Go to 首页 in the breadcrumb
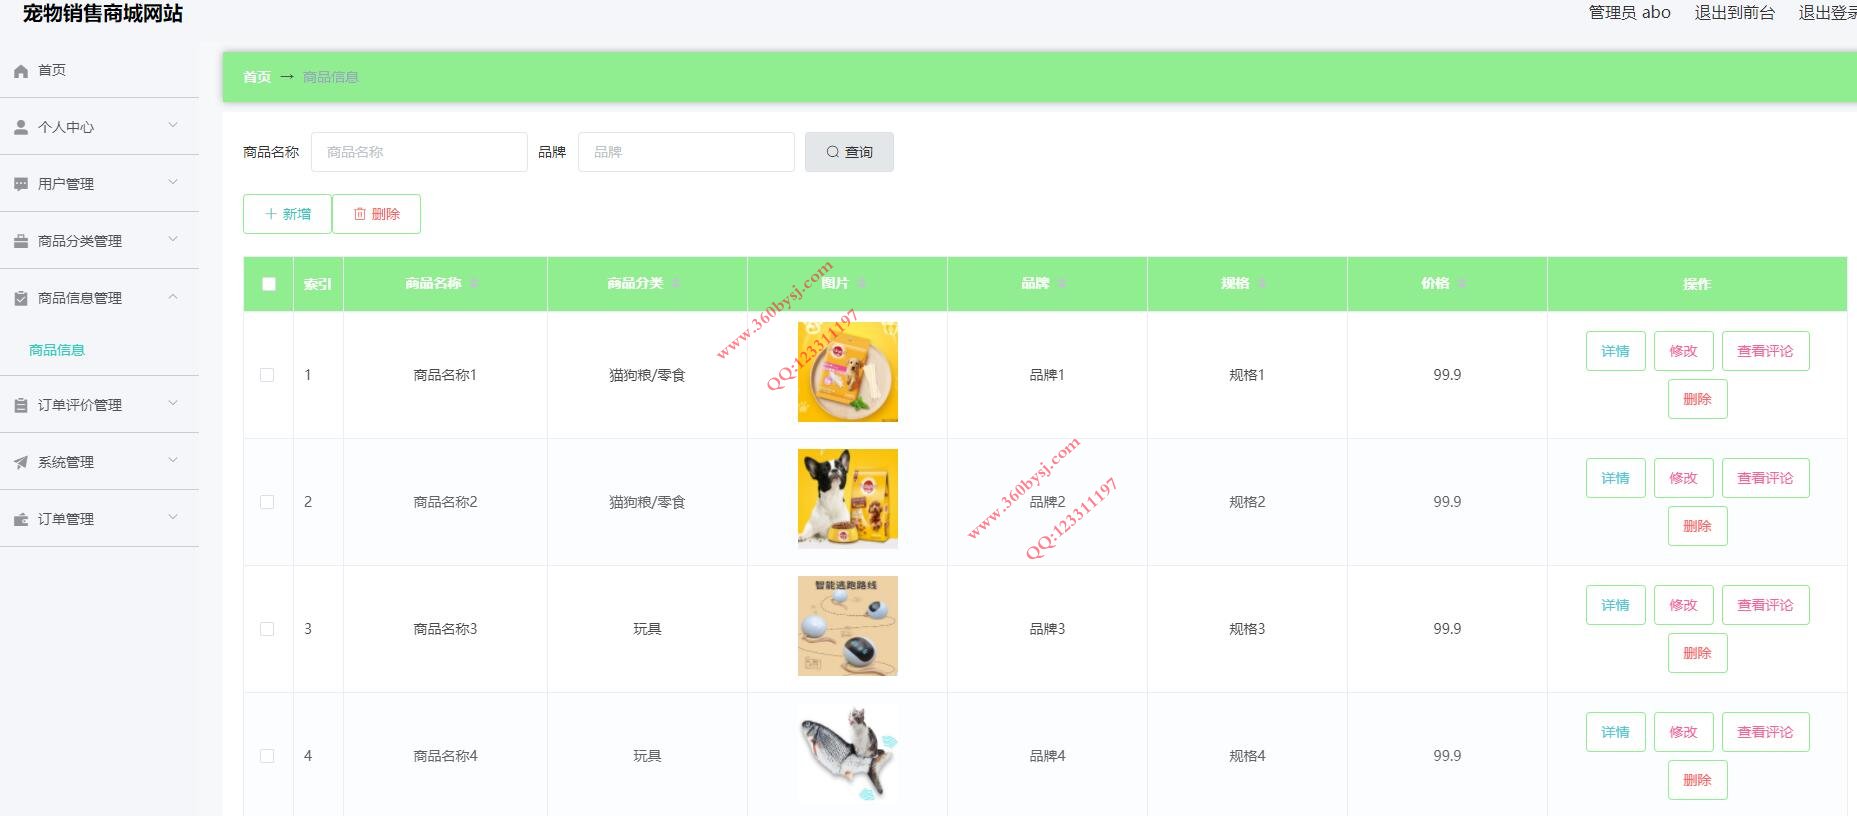Screen dimensions: 1857x816 click(257, 77)
